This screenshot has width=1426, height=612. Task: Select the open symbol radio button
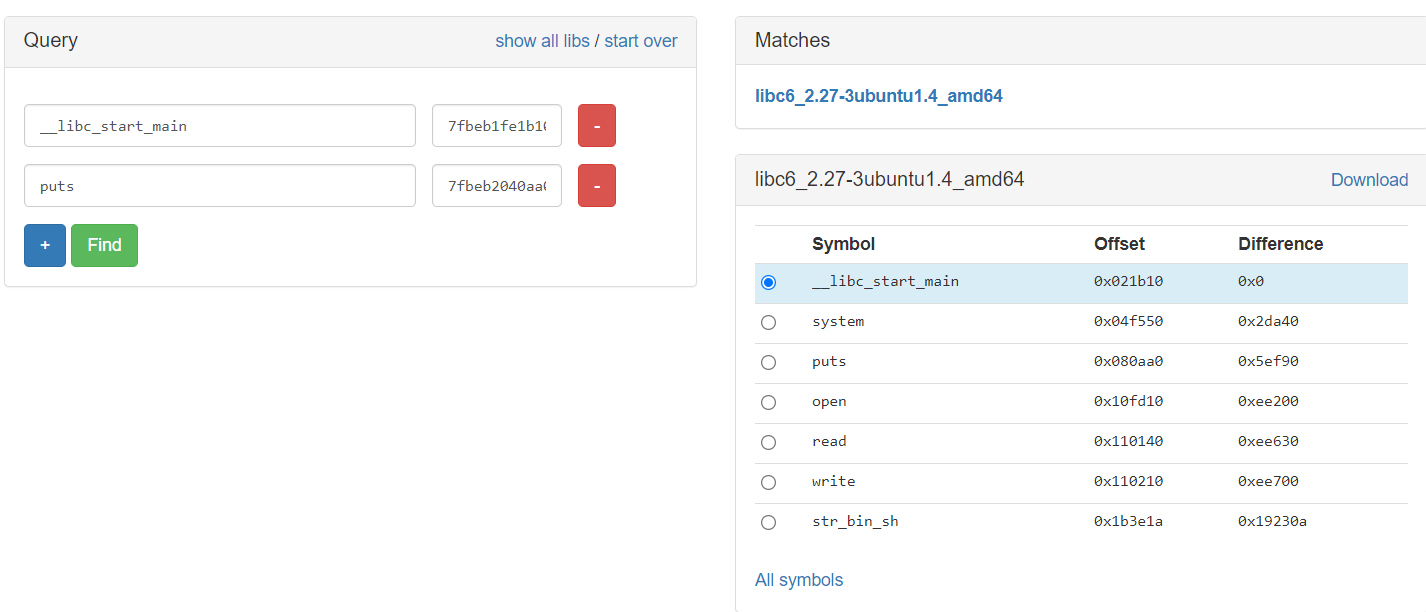[x=768, y=402]
